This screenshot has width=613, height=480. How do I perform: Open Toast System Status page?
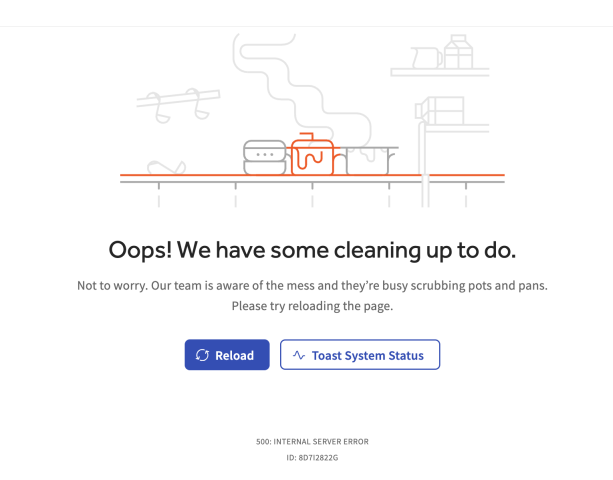pos(360,355)
